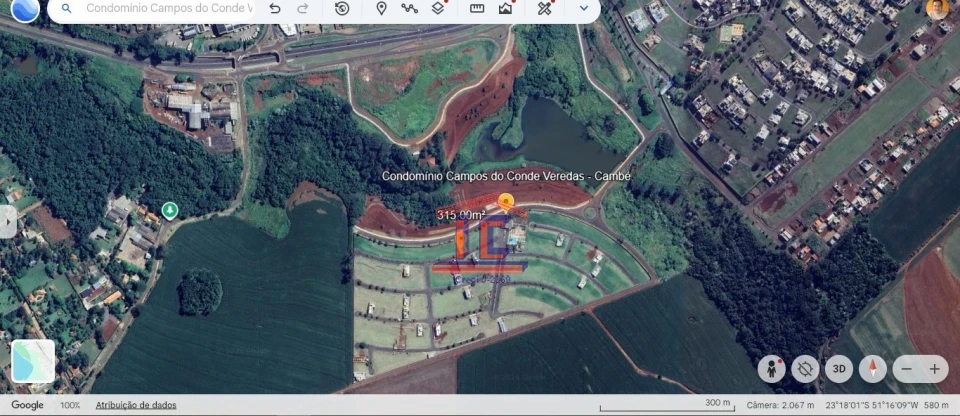
Task: Click the redo arrow in toolbar
Action: 303,9
